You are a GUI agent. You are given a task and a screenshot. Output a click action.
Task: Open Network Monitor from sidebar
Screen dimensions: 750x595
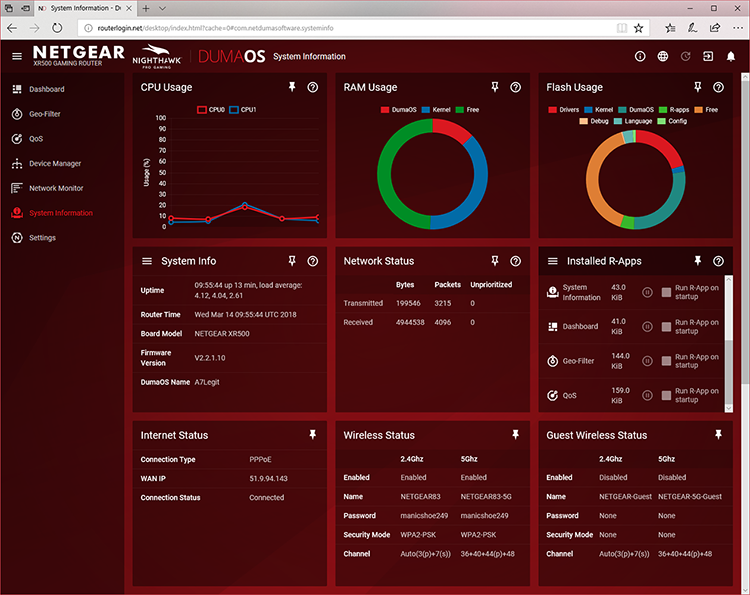coord(47,188)
